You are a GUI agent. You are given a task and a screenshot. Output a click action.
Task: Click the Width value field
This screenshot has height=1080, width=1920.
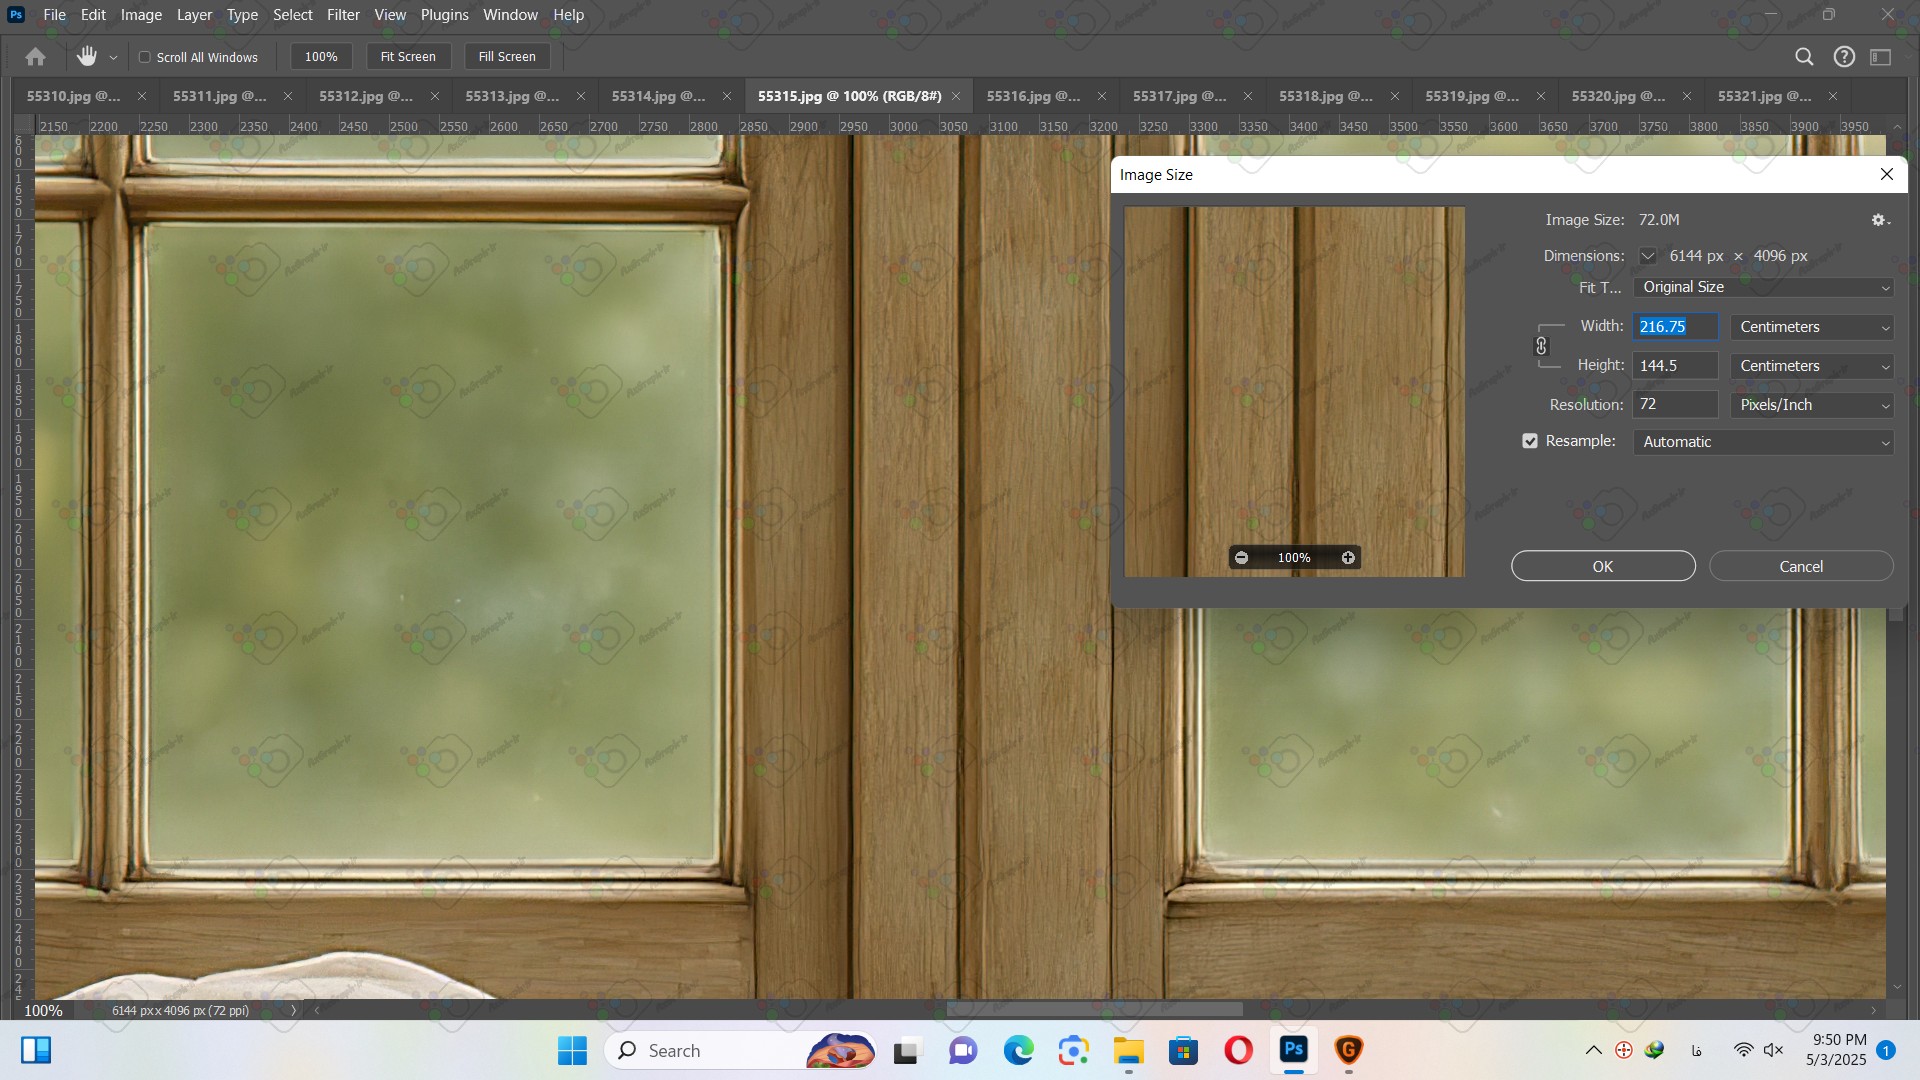(x=1675, y=327)
